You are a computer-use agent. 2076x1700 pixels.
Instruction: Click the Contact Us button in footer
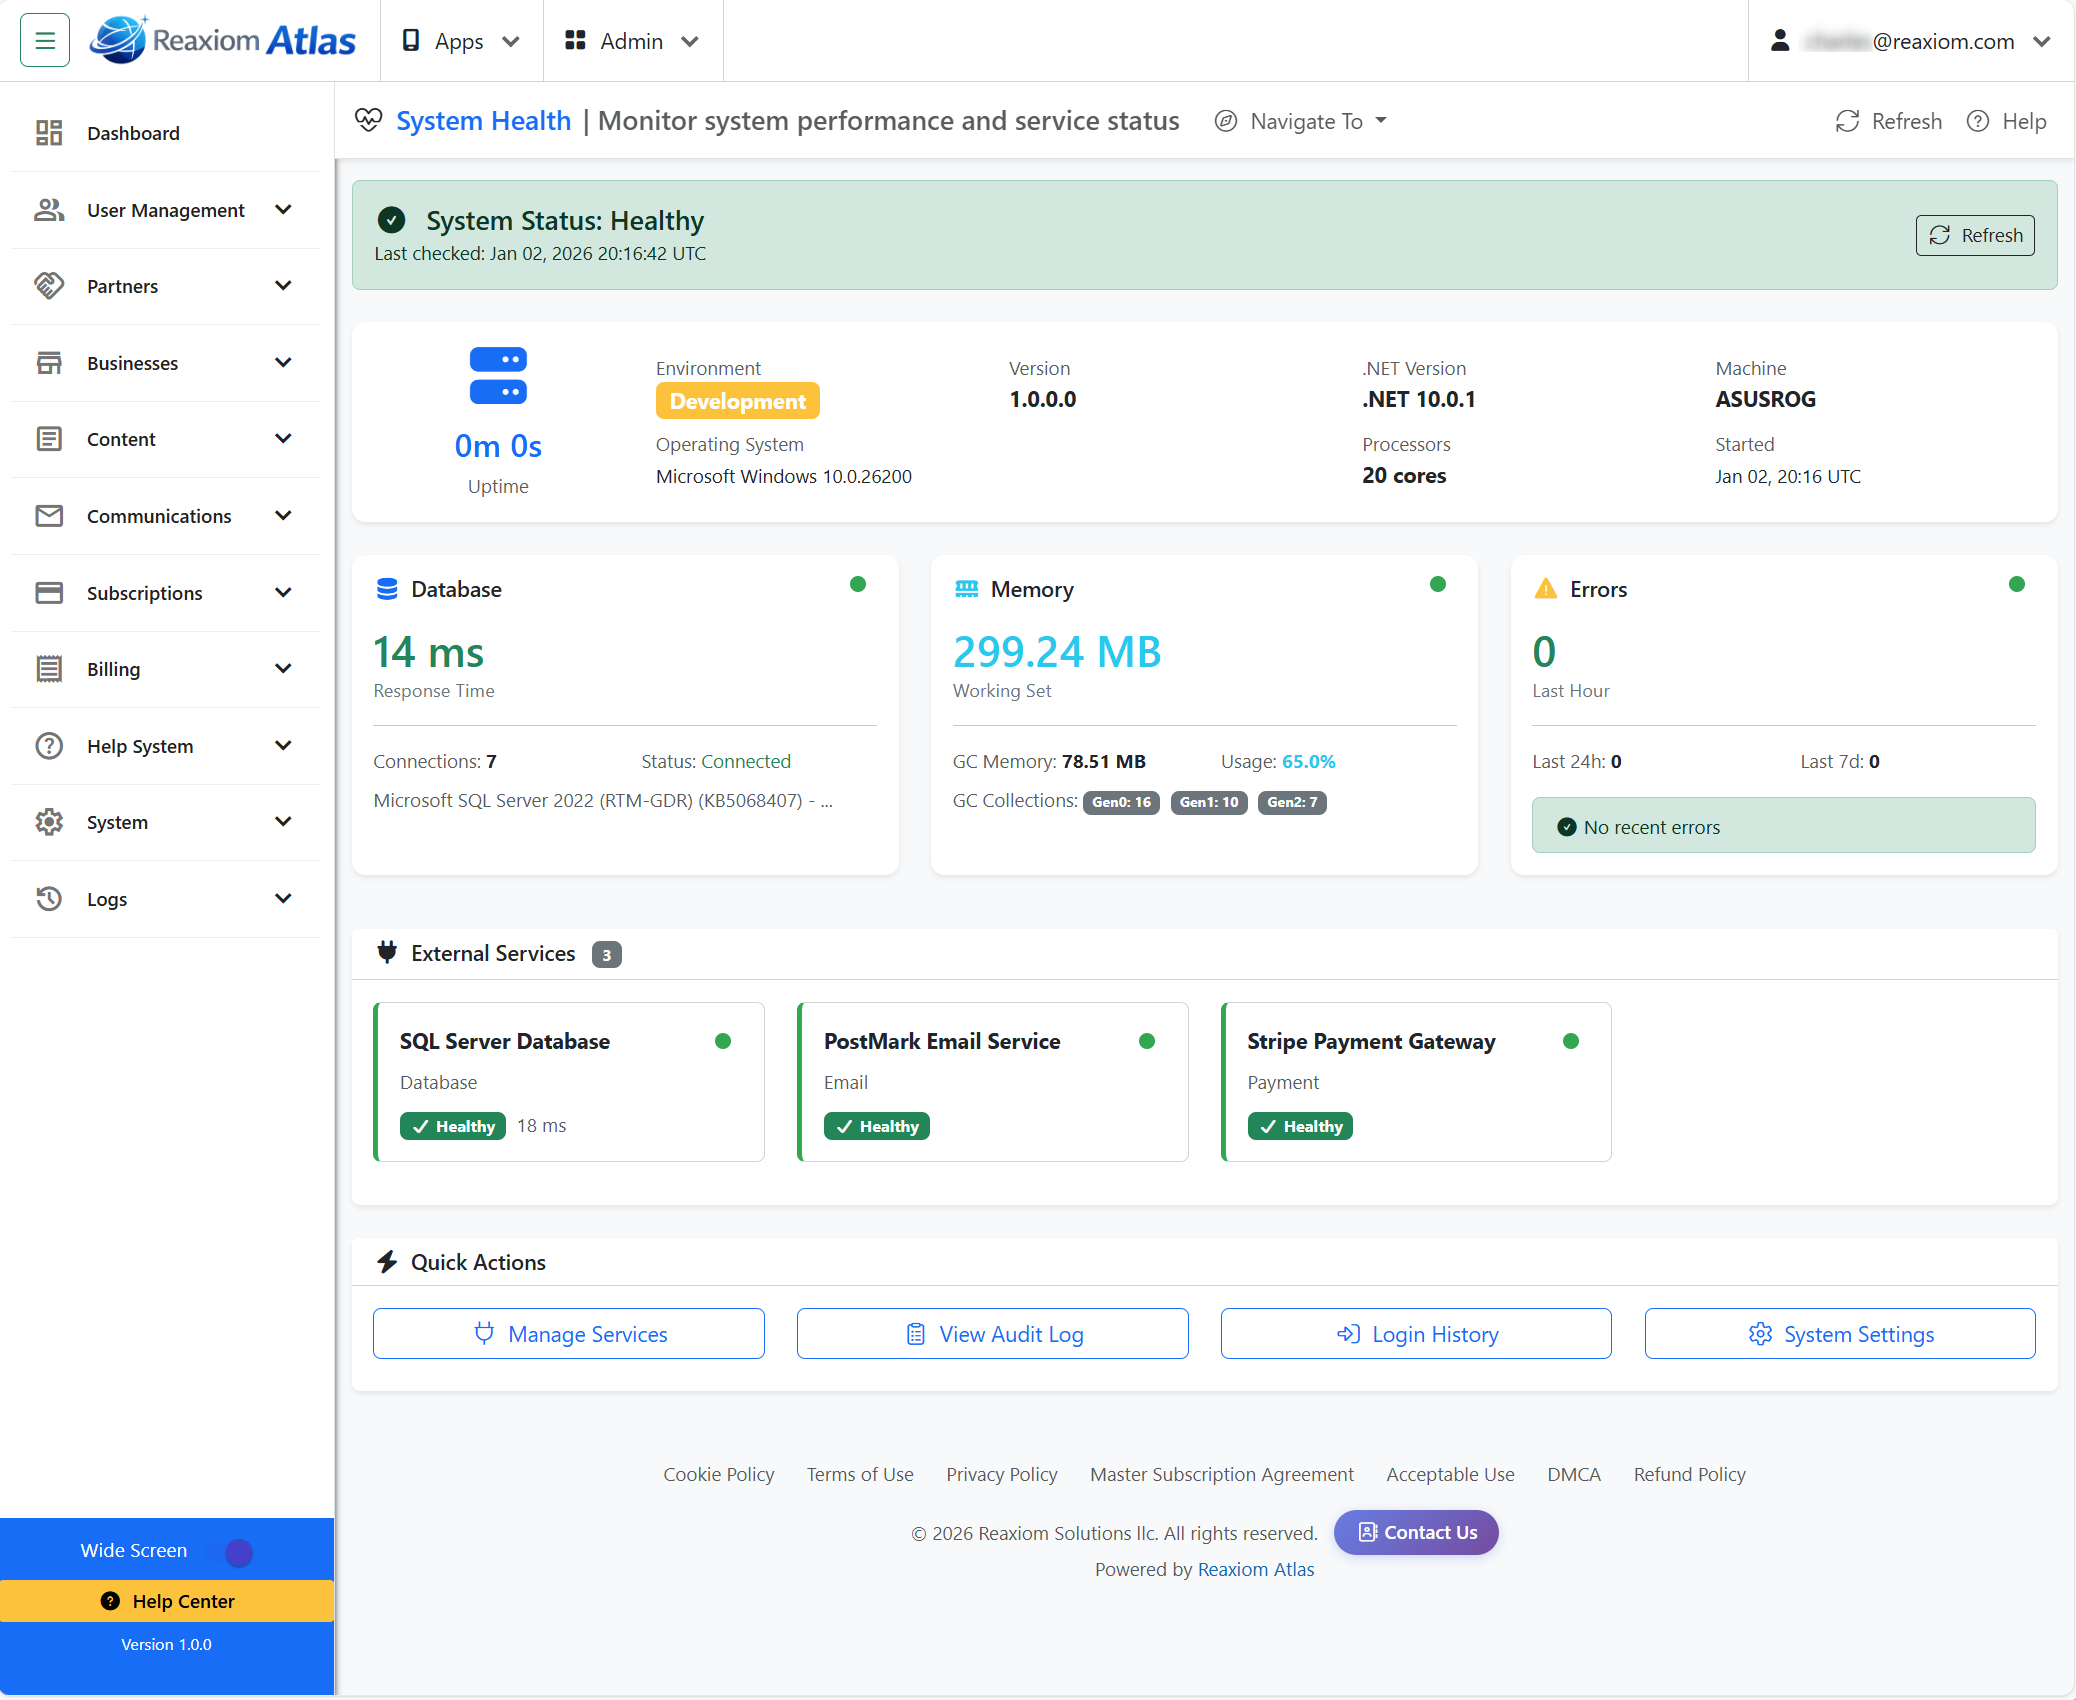[x=1416, y=1532]
